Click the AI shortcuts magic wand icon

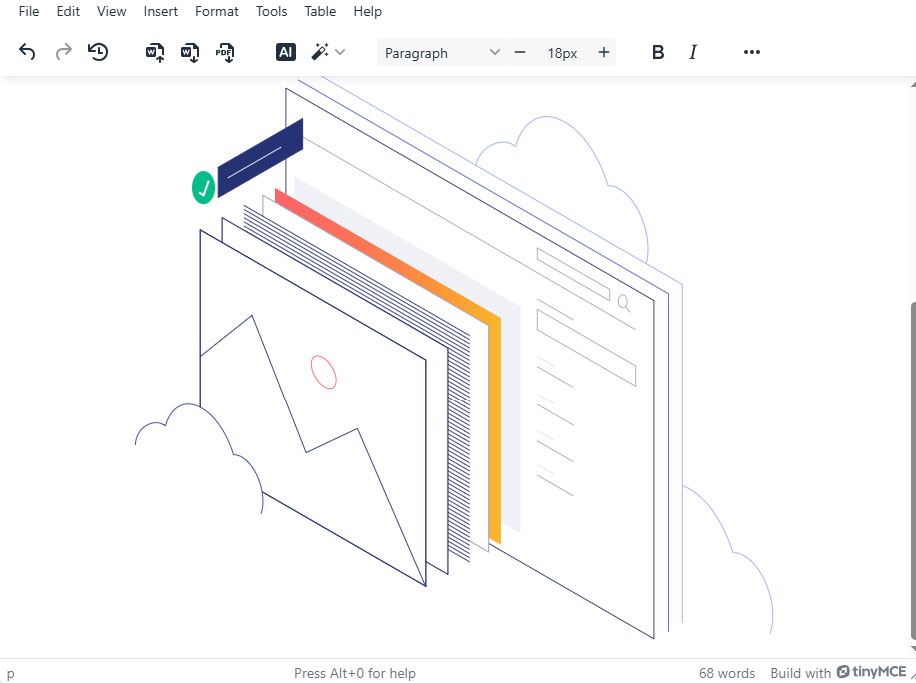[x=320, y=52]
